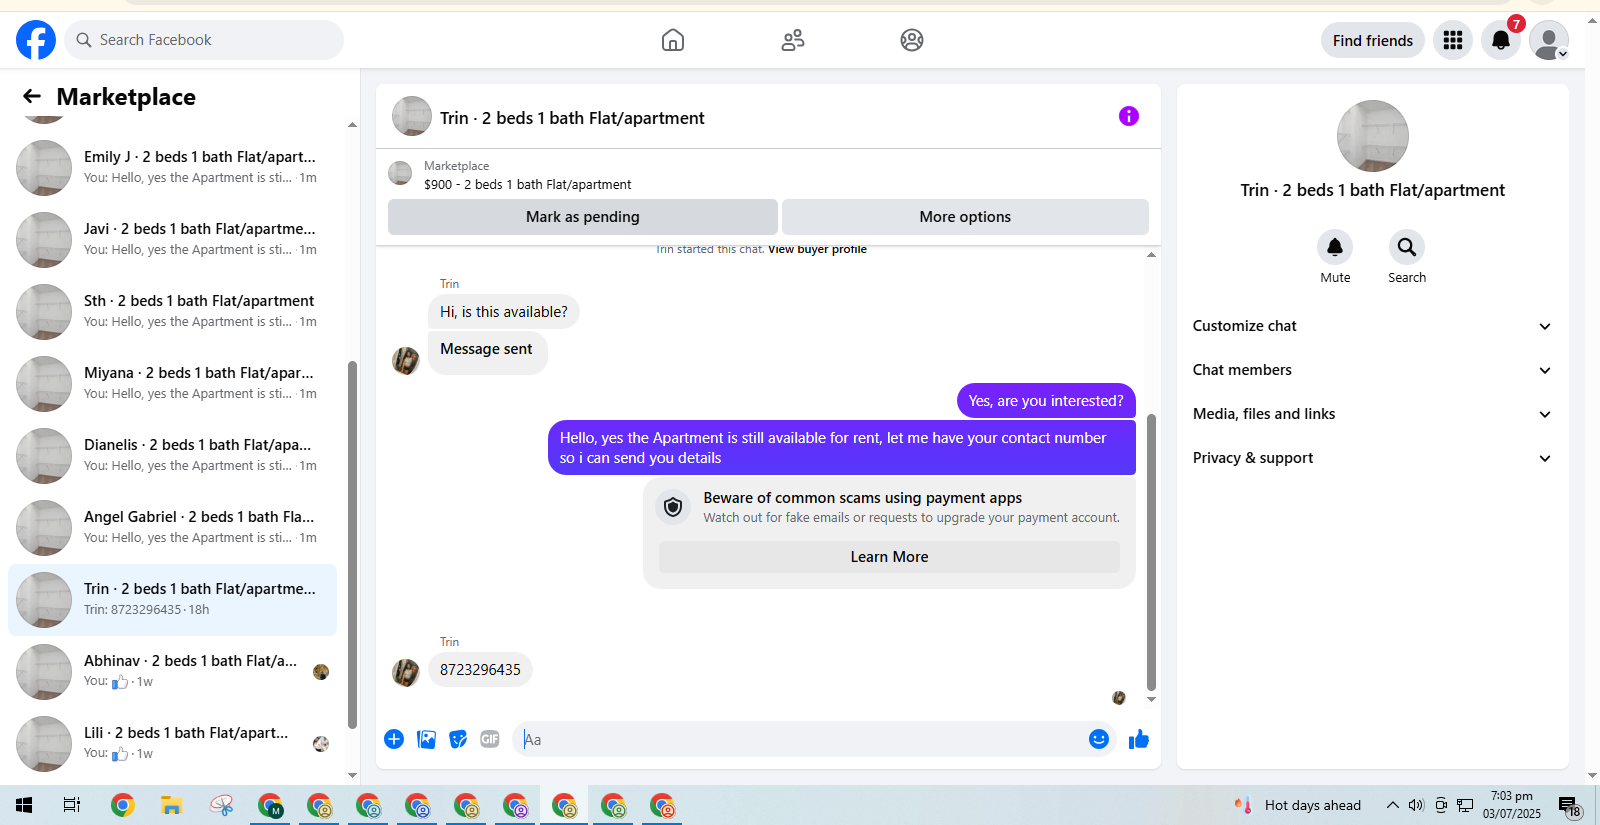This screenshot has width=1600, height=825.
Task: Mute the Trin conversation
Action: click(1335, 247)
